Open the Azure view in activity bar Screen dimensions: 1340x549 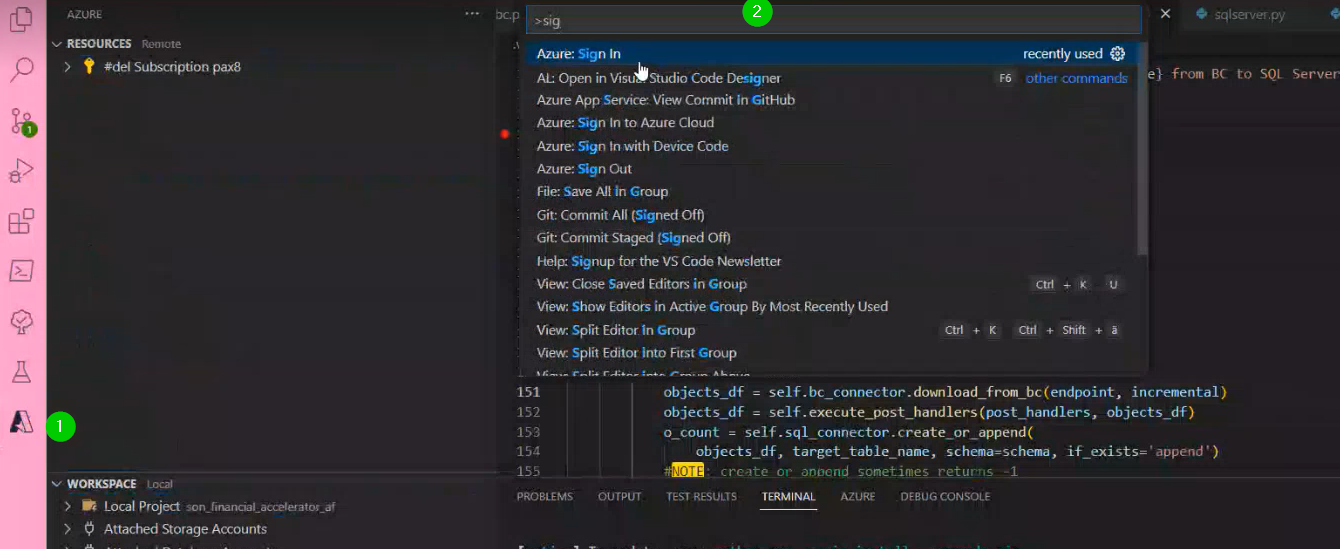coord(22,423)
